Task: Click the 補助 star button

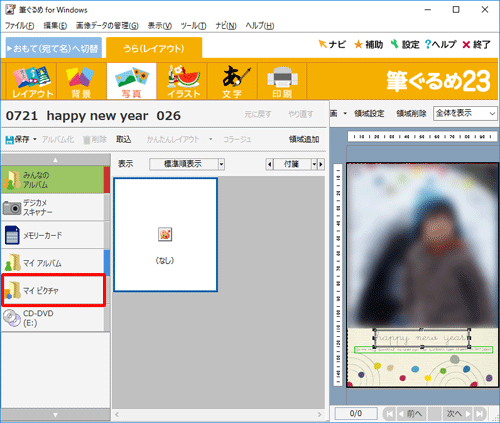Action: pyautogui.click(x=368, y=44)
